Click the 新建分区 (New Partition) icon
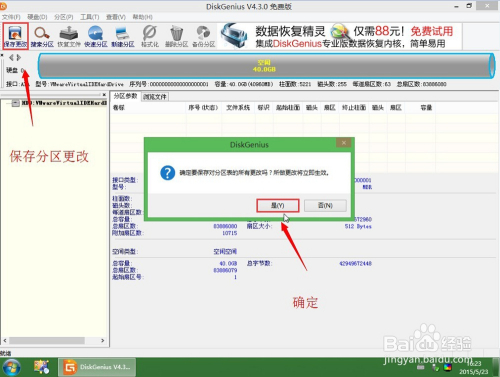Viewport: 500px width, 377px height. [x=123, y=36]
